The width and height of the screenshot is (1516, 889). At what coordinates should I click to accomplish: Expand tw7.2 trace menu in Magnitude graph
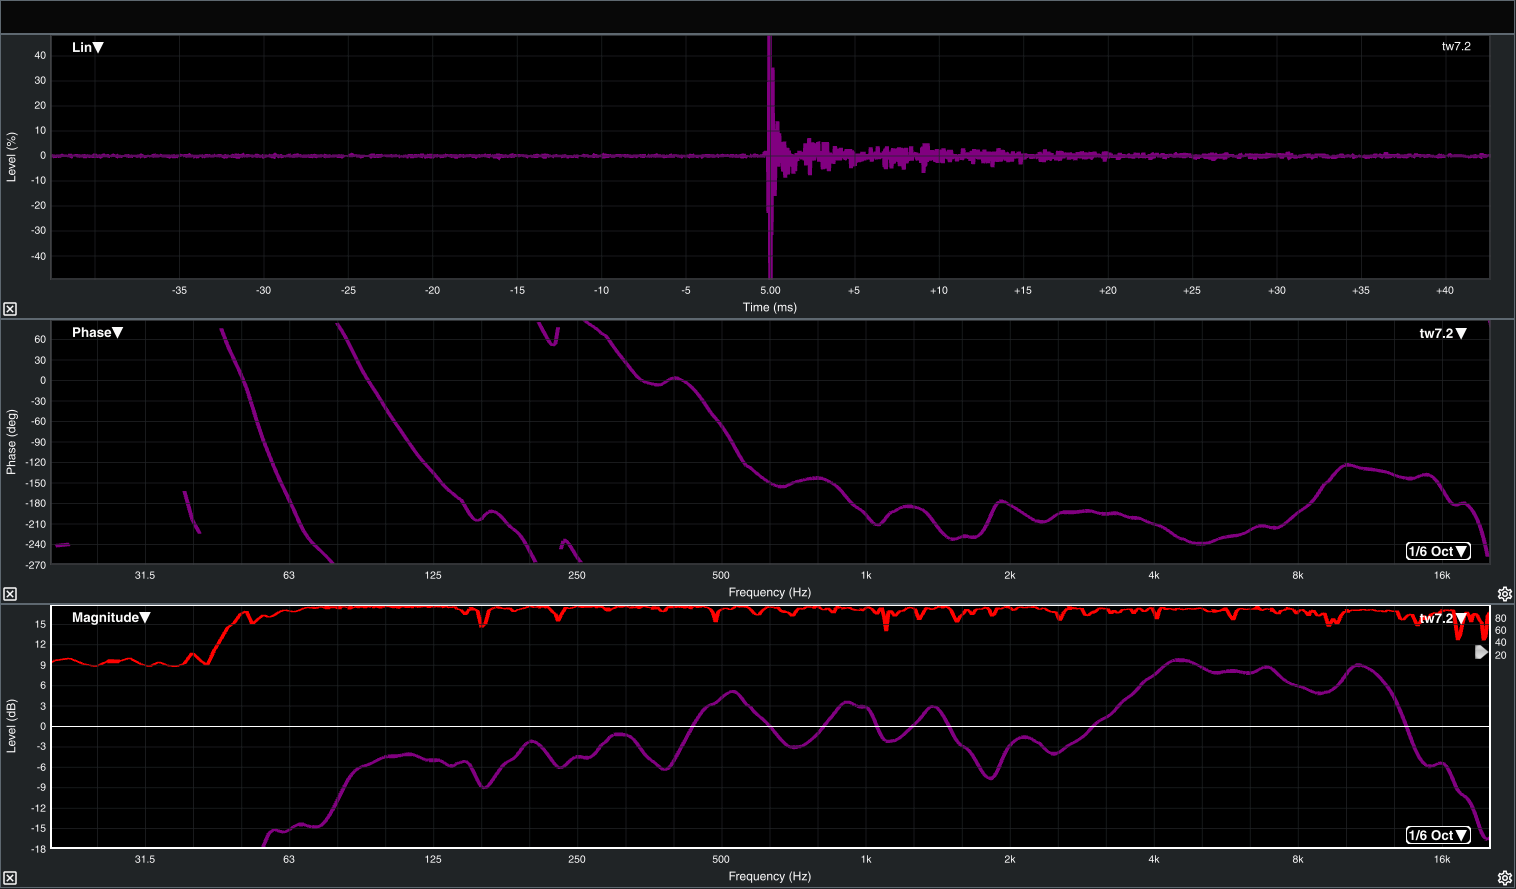pyautogui.click(x=1443, y=619)
